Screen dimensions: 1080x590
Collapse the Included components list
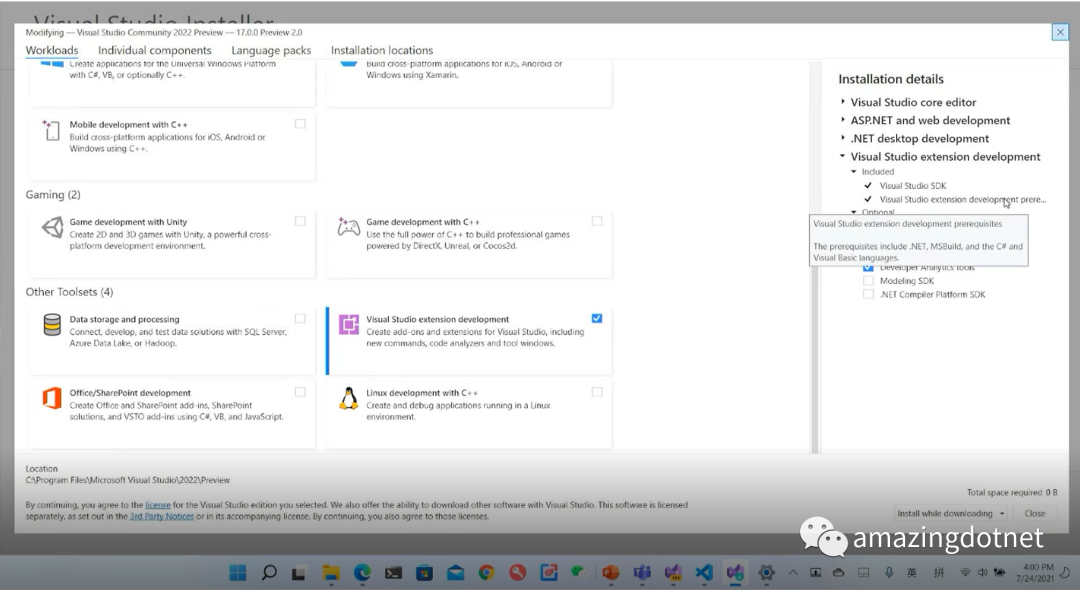pos(854,171)
